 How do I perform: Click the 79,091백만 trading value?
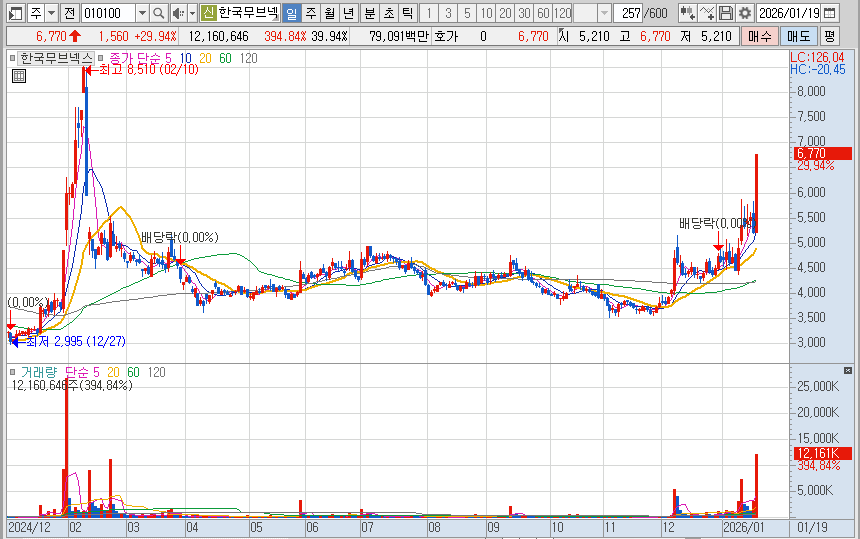click(x=399, y=36)
